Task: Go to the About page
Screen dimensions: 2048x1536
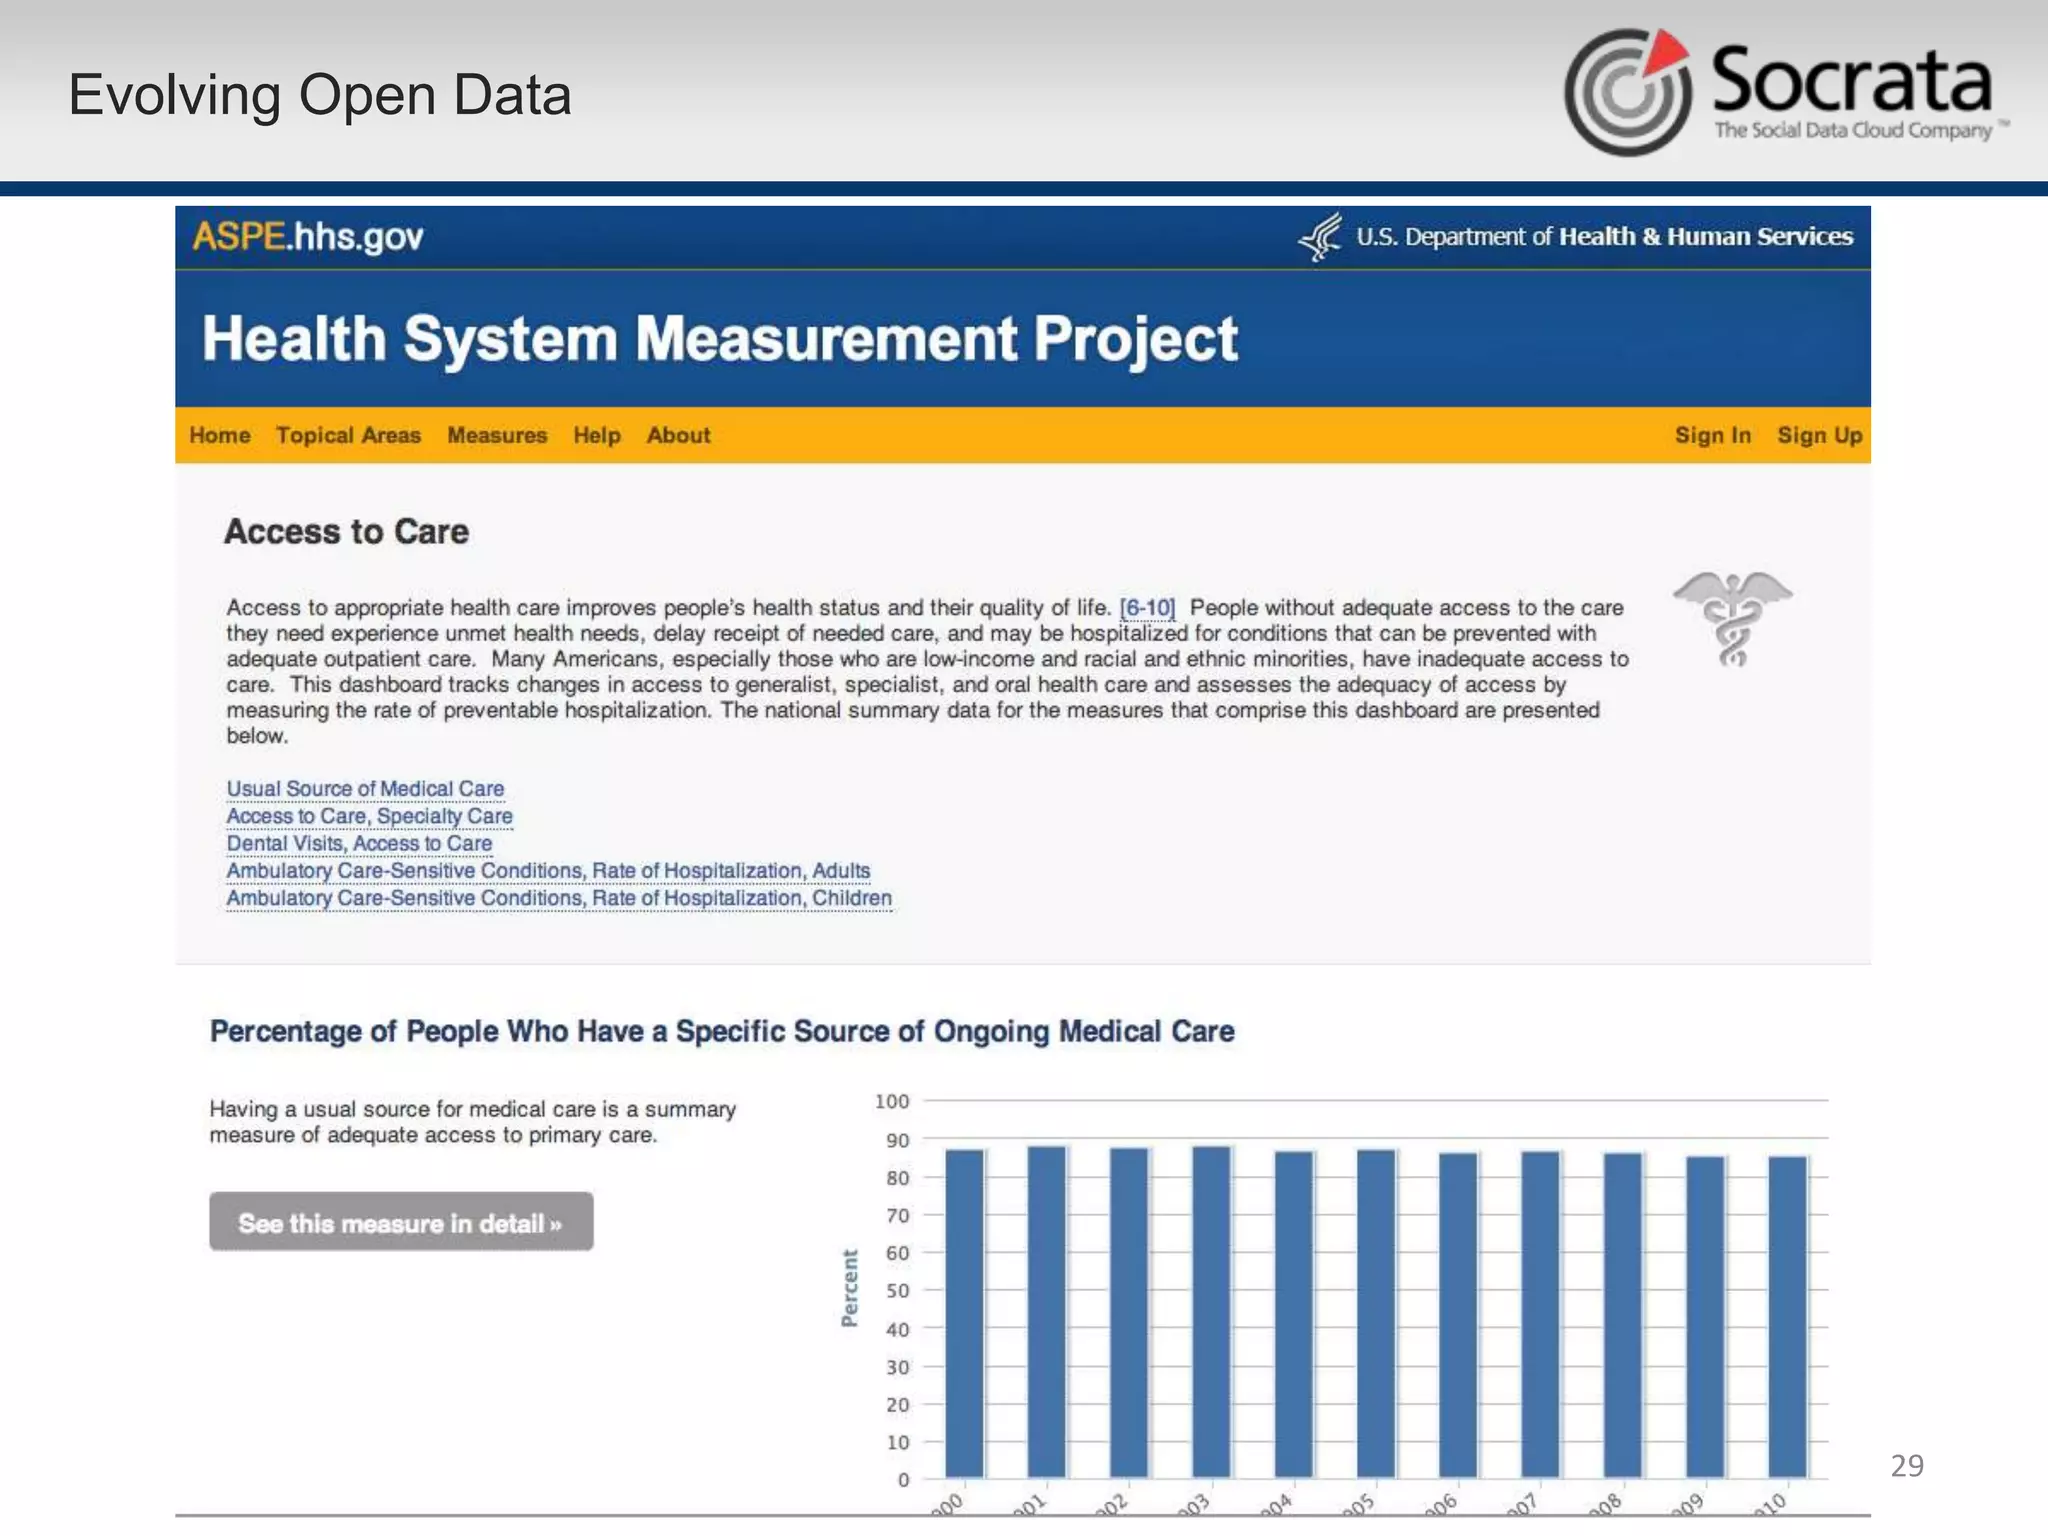Action: pyautogui.click(x=678, y=435)
